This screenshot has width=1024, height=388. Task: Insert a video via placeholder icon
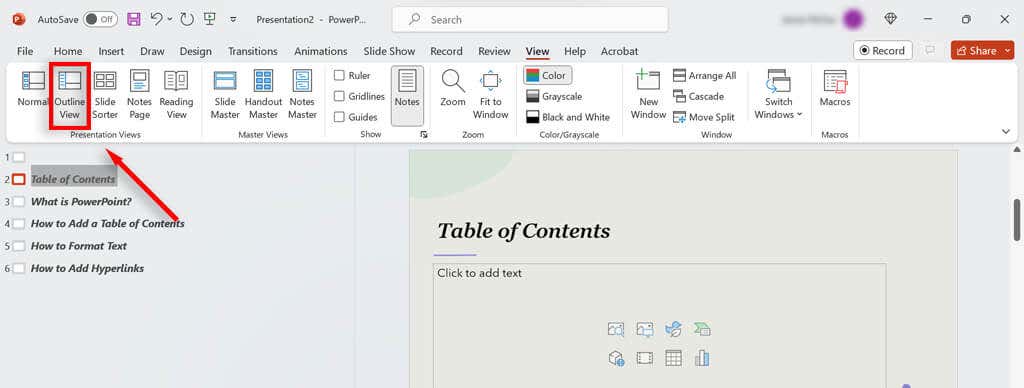coord(645,358)
